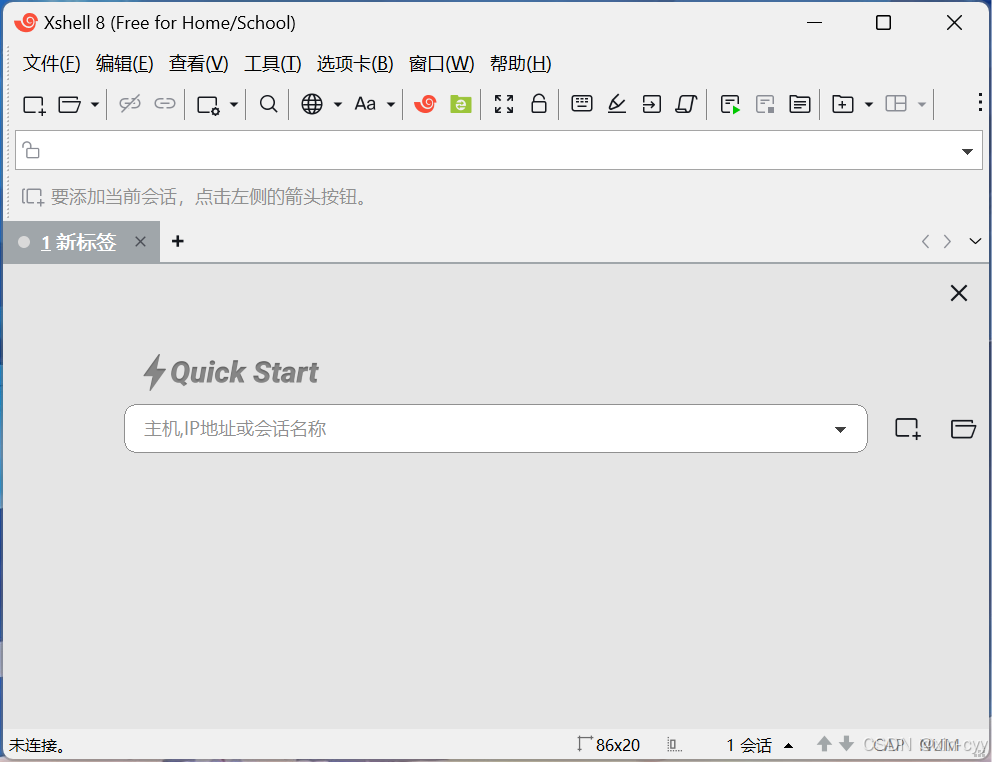Close the Quick Start panel
The image size is (992, 762).
[958, 293]
